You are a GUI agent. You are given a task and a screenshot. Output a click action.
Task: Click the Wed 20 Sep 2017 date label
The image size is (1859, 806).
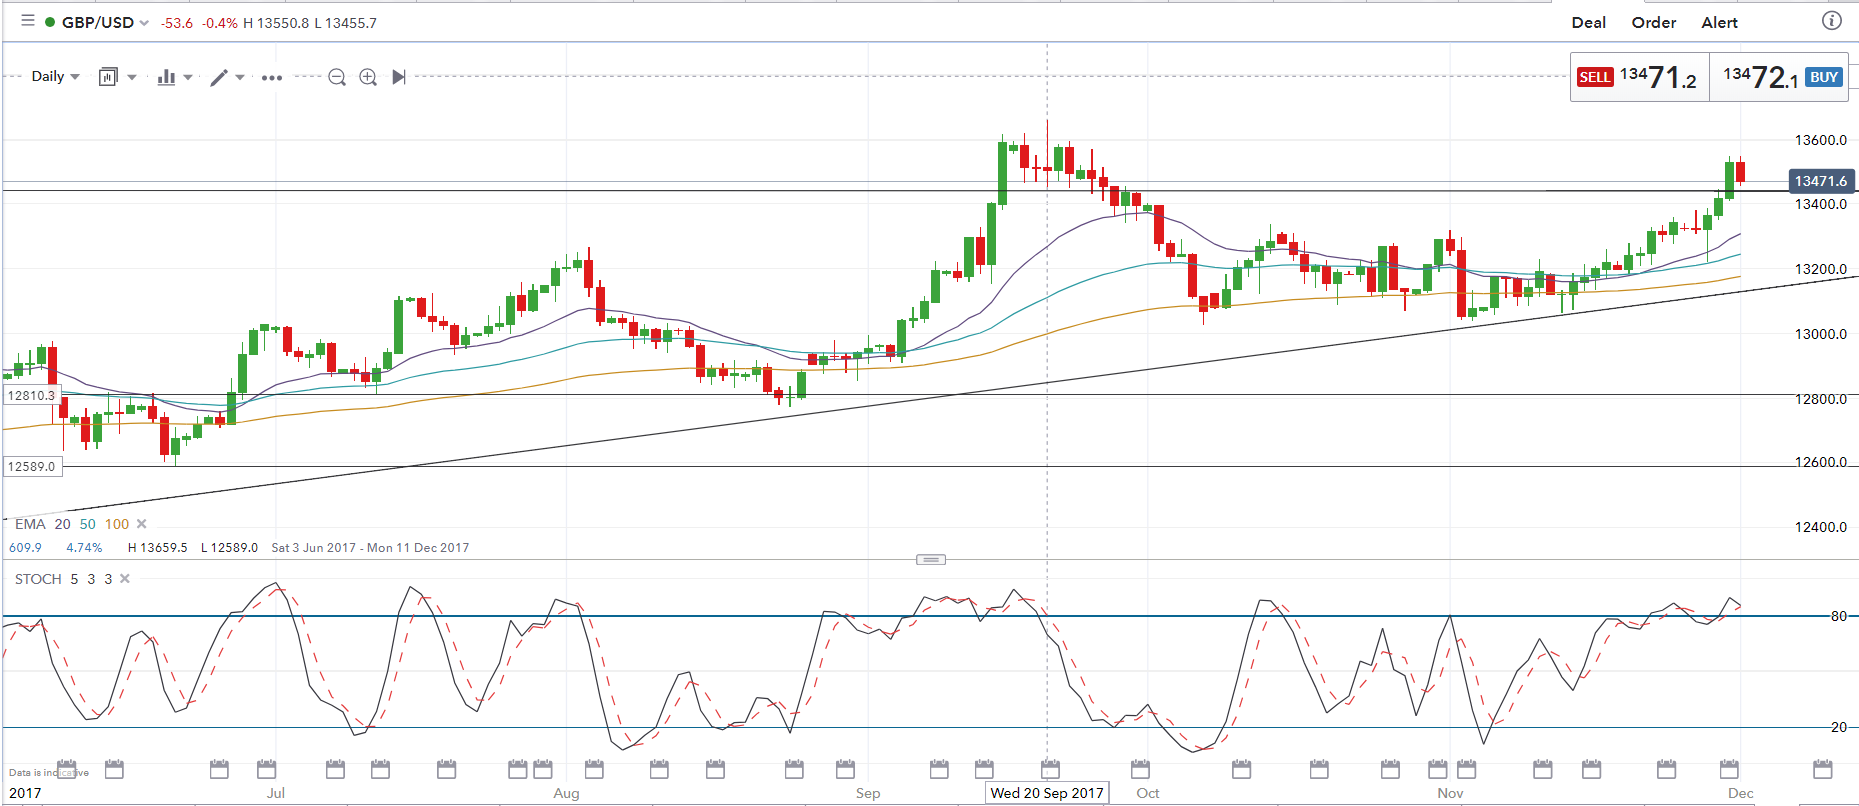click(1047, 793)
